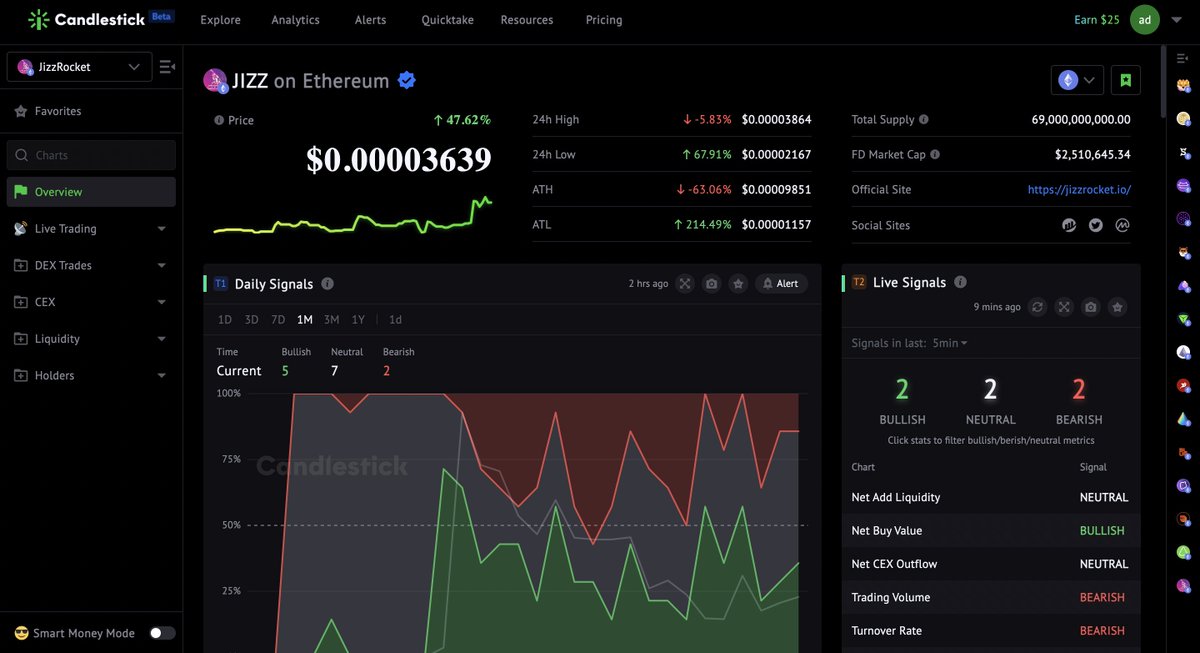This screenshot has width=1200, height=653.
Task: Filter Live Signals by BULLISH stat
Action: (902, 401)
